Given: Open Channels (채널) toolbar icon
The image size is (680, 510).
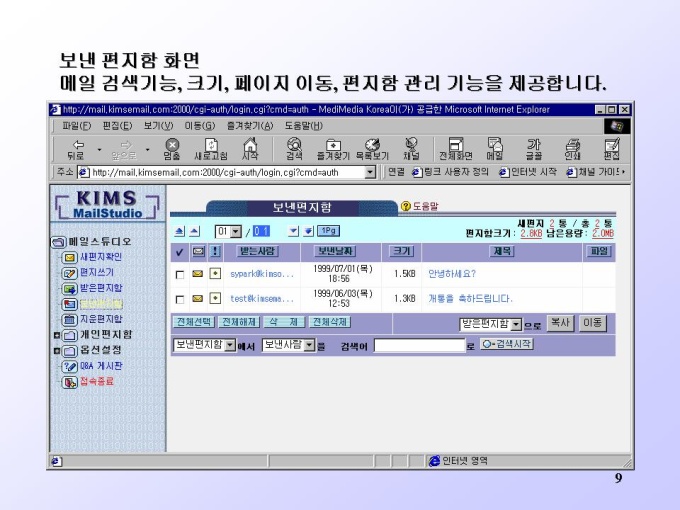Looking at the screenshot, I should (x=411, y=149).
